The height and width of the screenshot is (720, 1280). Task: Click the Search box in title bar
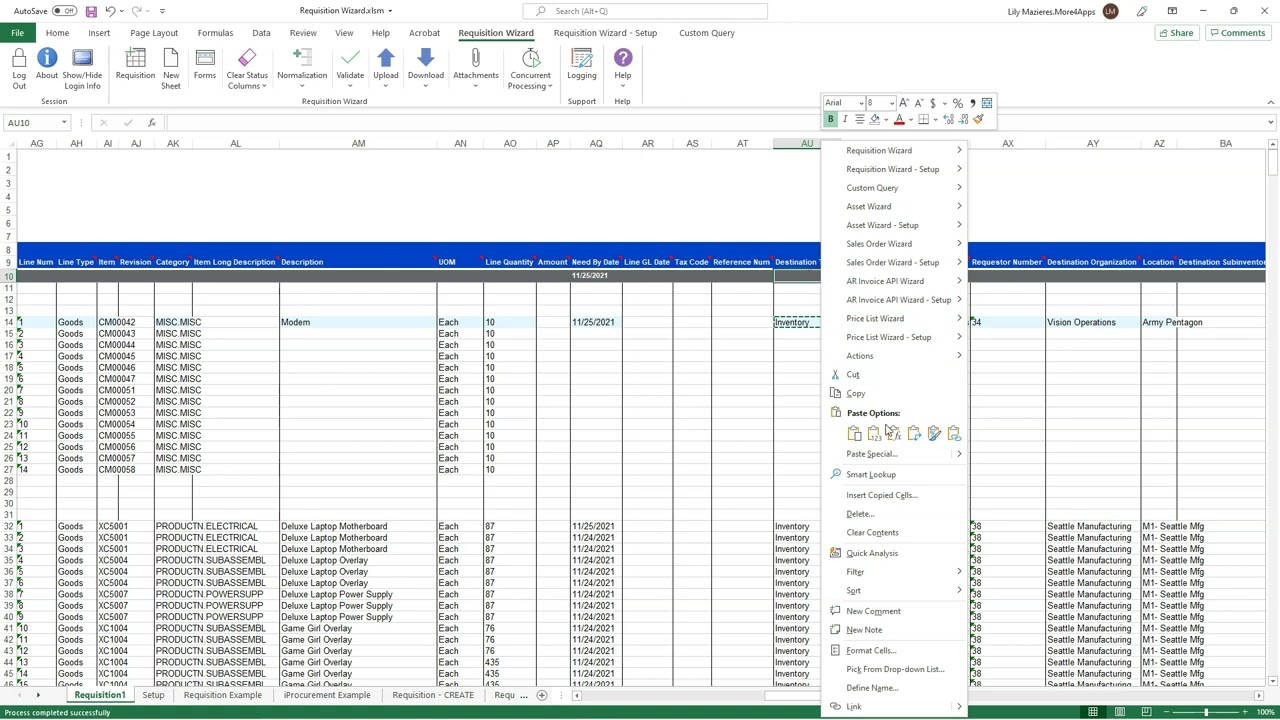[645, 11]
